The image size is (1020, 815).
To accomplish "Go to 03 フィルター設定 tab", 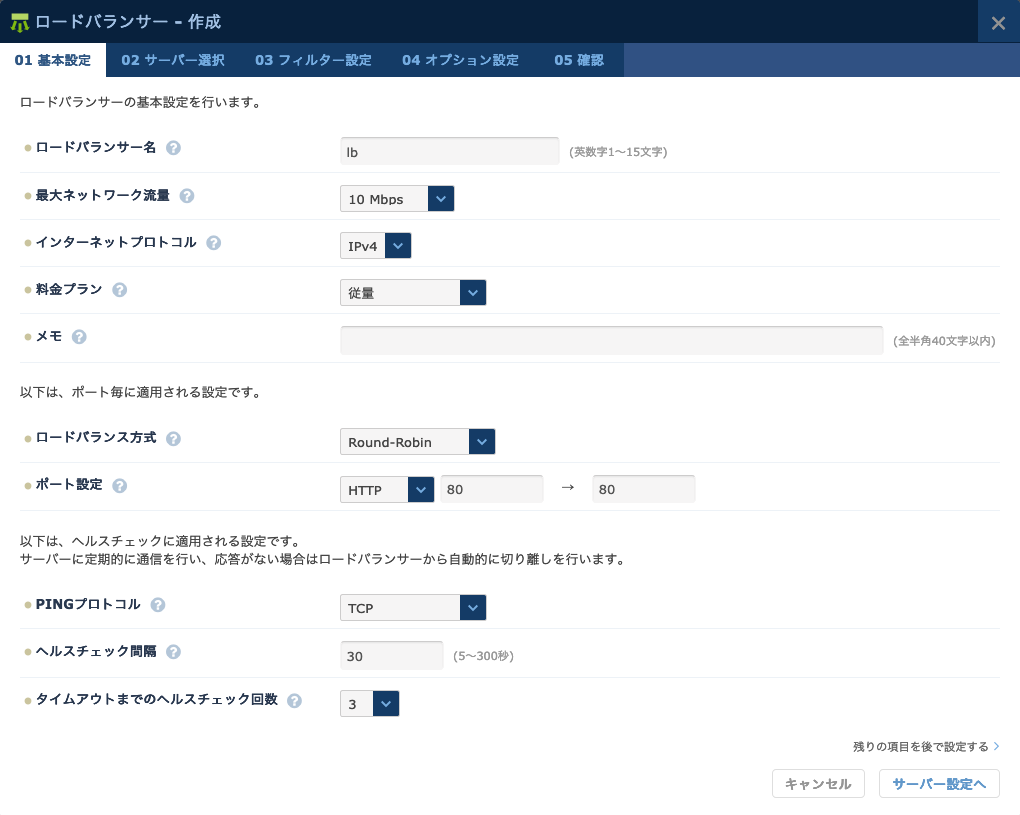I will click(x=313, y=60).
